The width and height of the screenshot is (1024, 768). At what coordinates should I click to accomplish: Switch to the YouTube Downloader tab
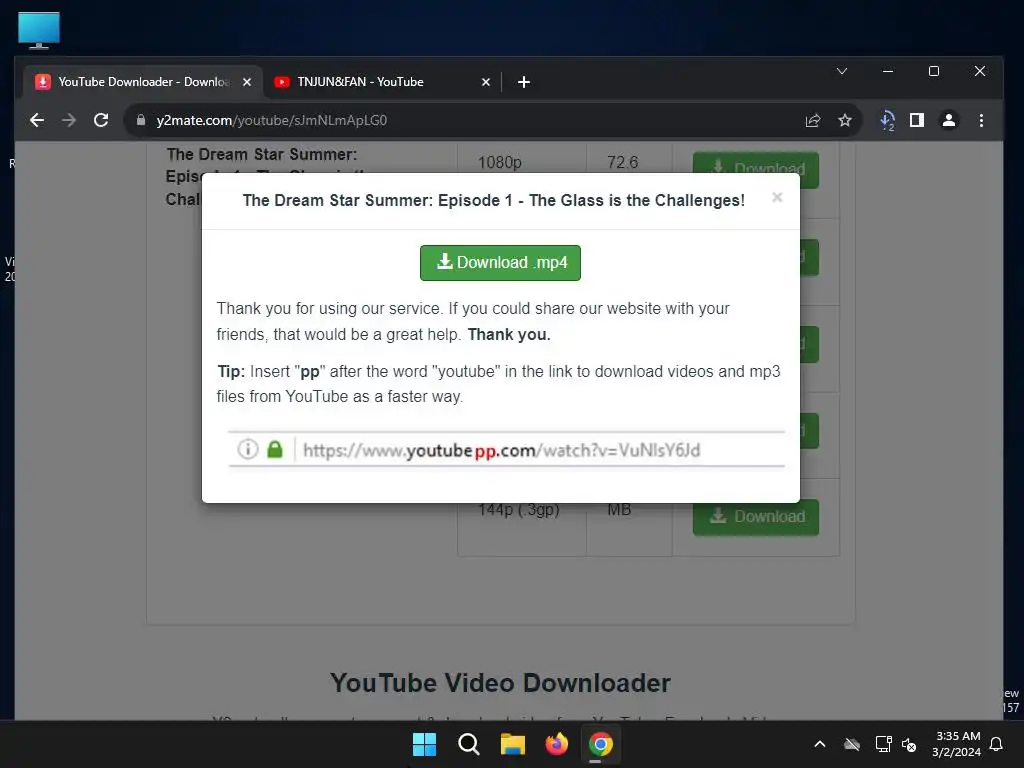143,82
